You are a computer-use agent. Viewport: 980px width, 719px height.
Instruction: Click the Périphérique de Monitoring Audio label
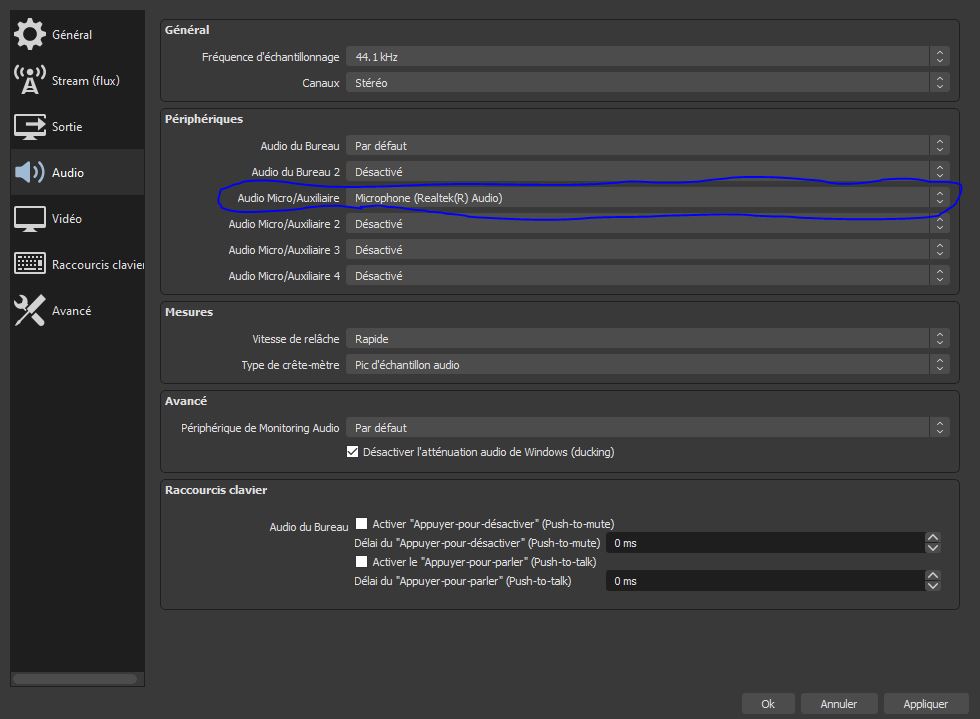tap(260, 428)
